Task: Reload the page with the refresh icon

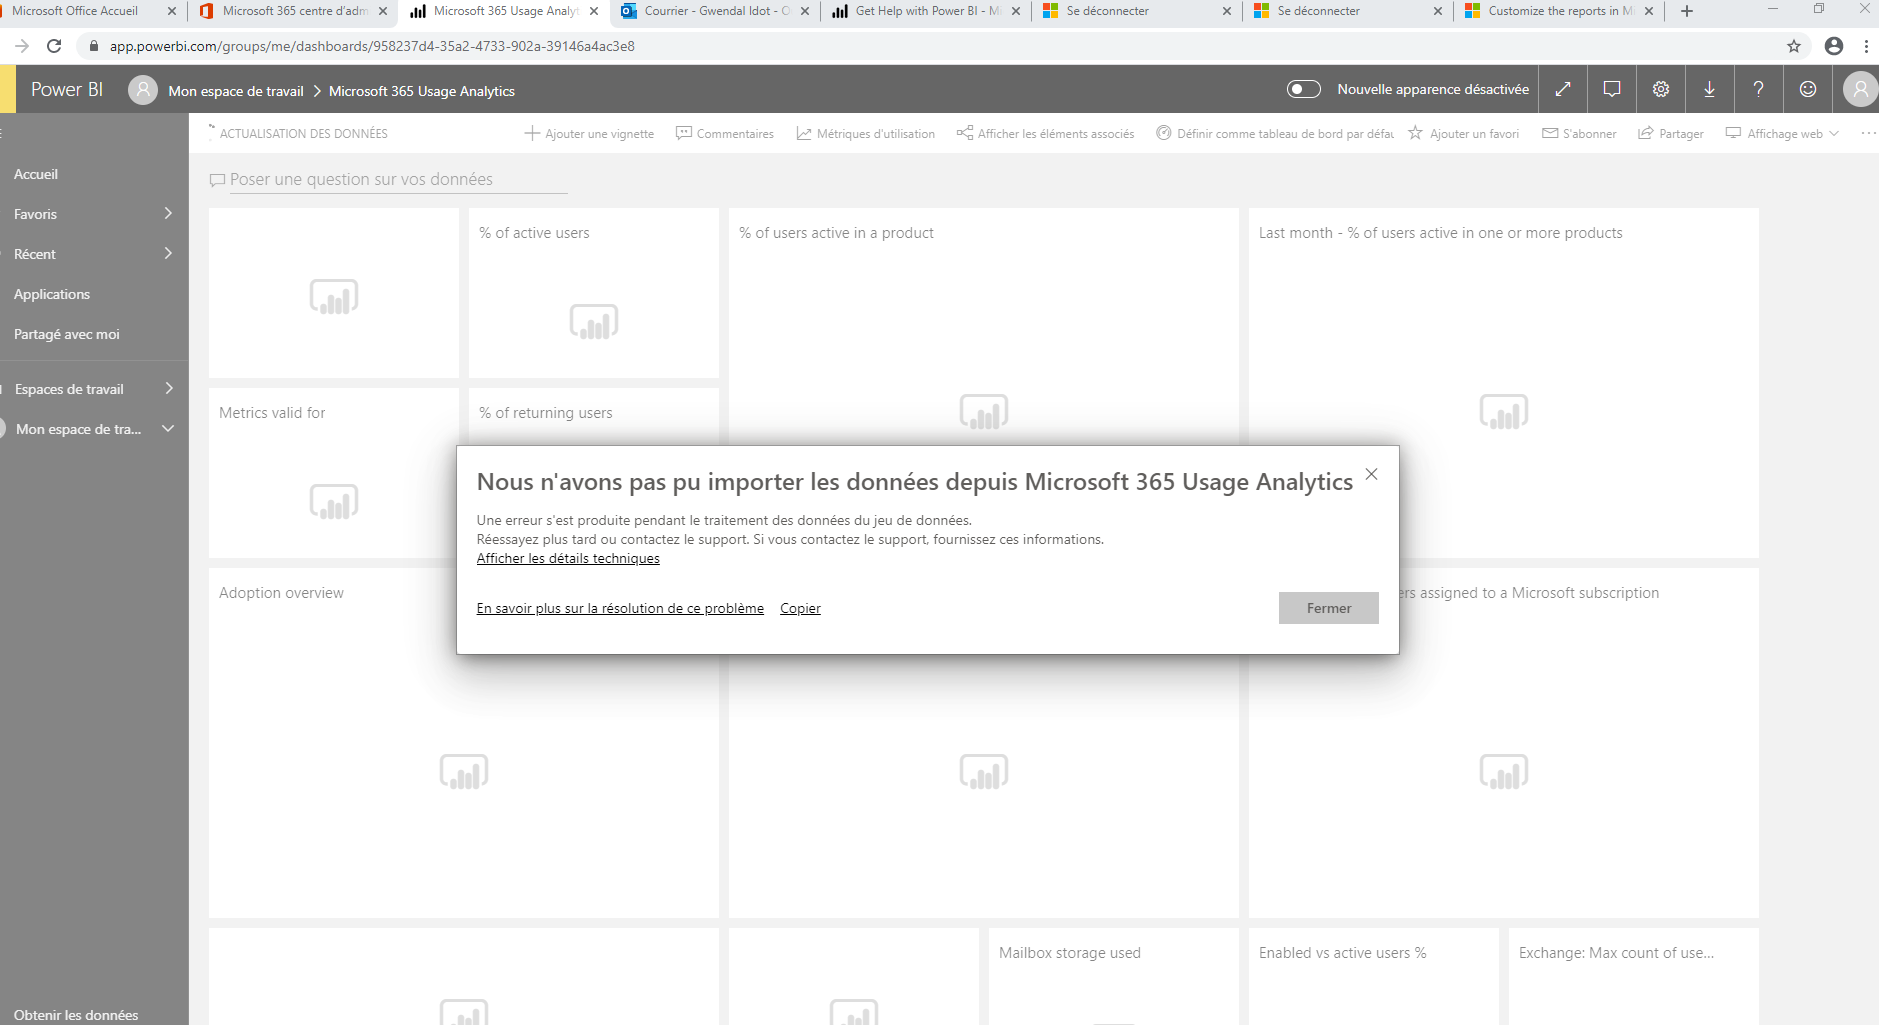Action: (x=54, y=46)
